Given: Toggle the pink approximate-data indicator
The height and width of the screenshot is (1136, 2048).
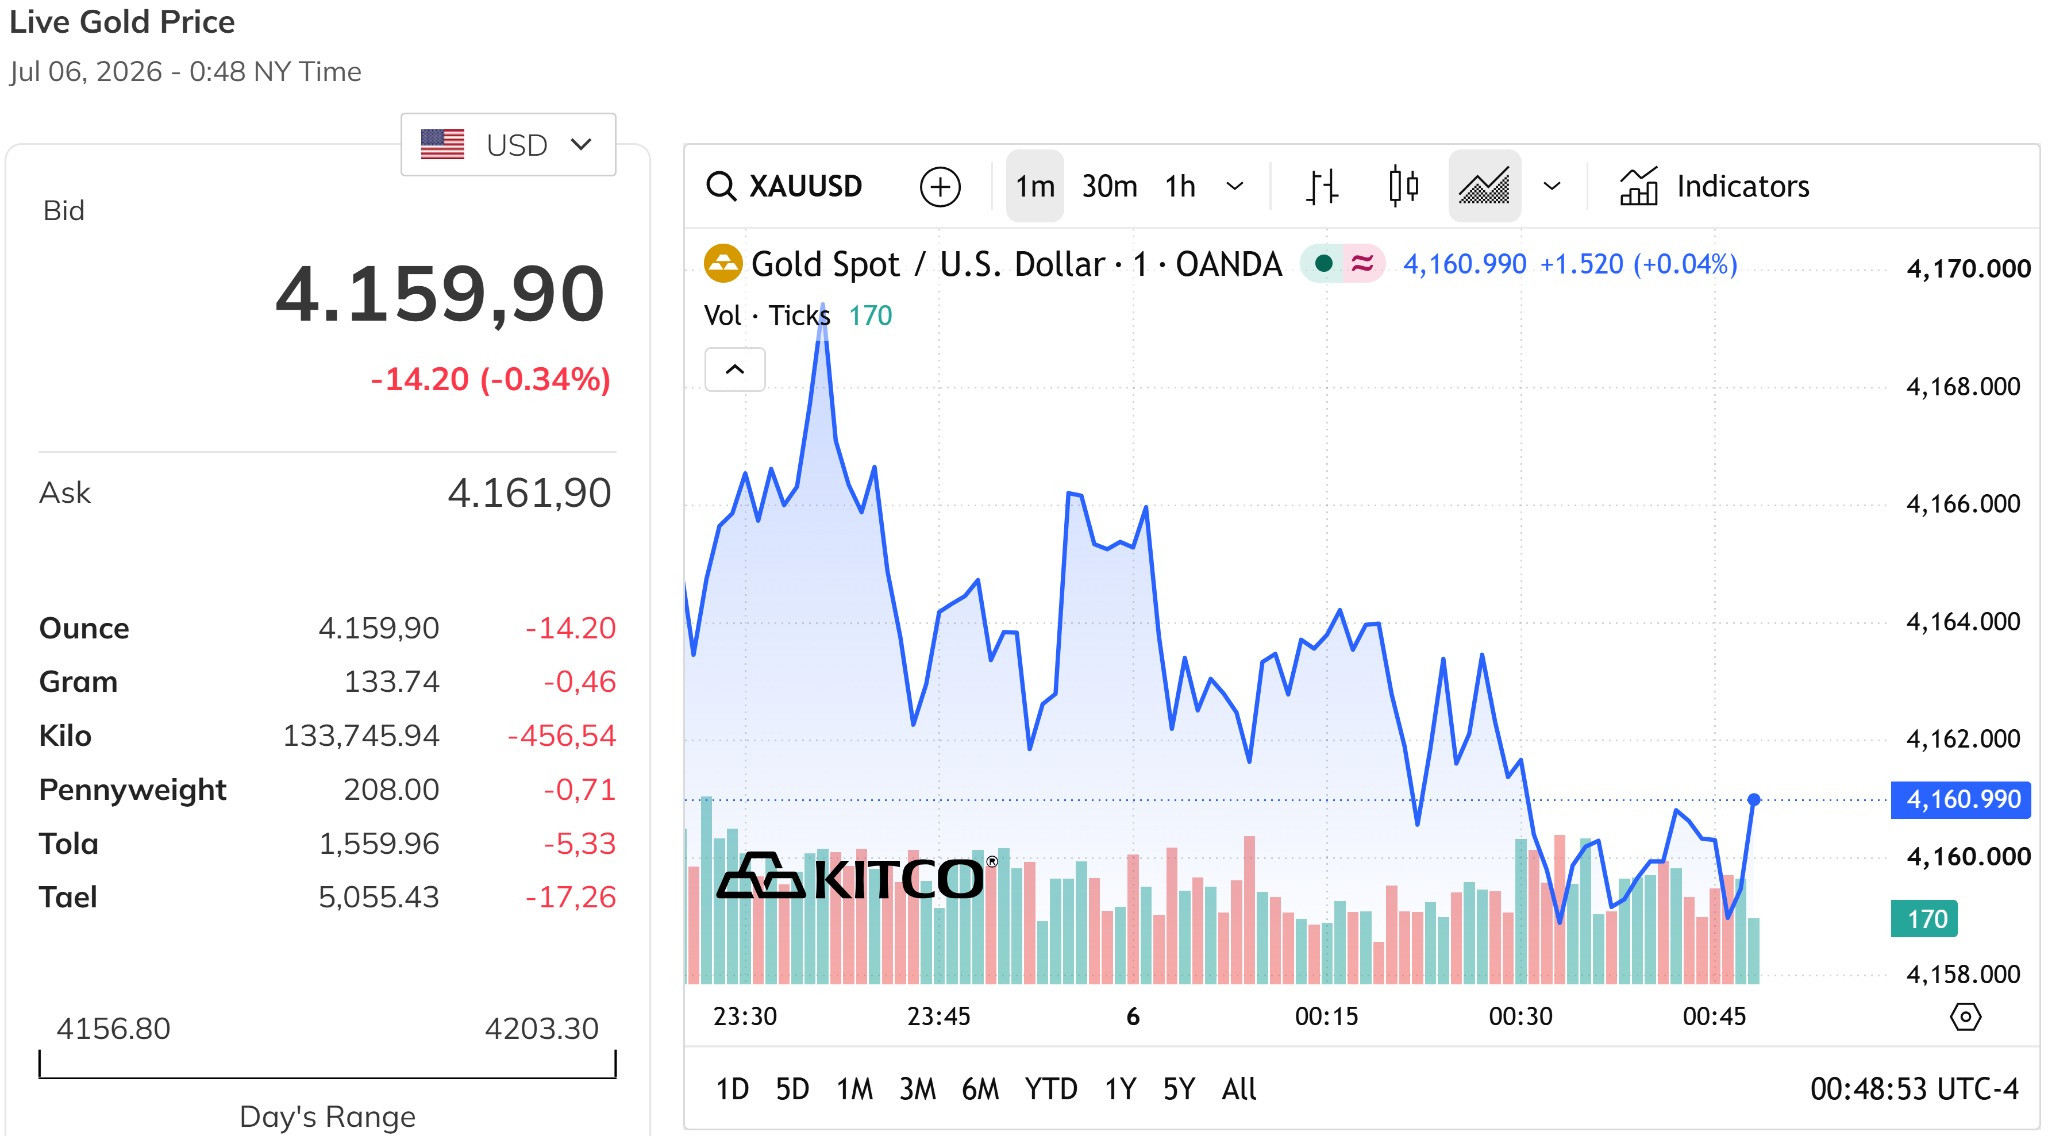Looking at the screenshot, I should [1362, 264].
